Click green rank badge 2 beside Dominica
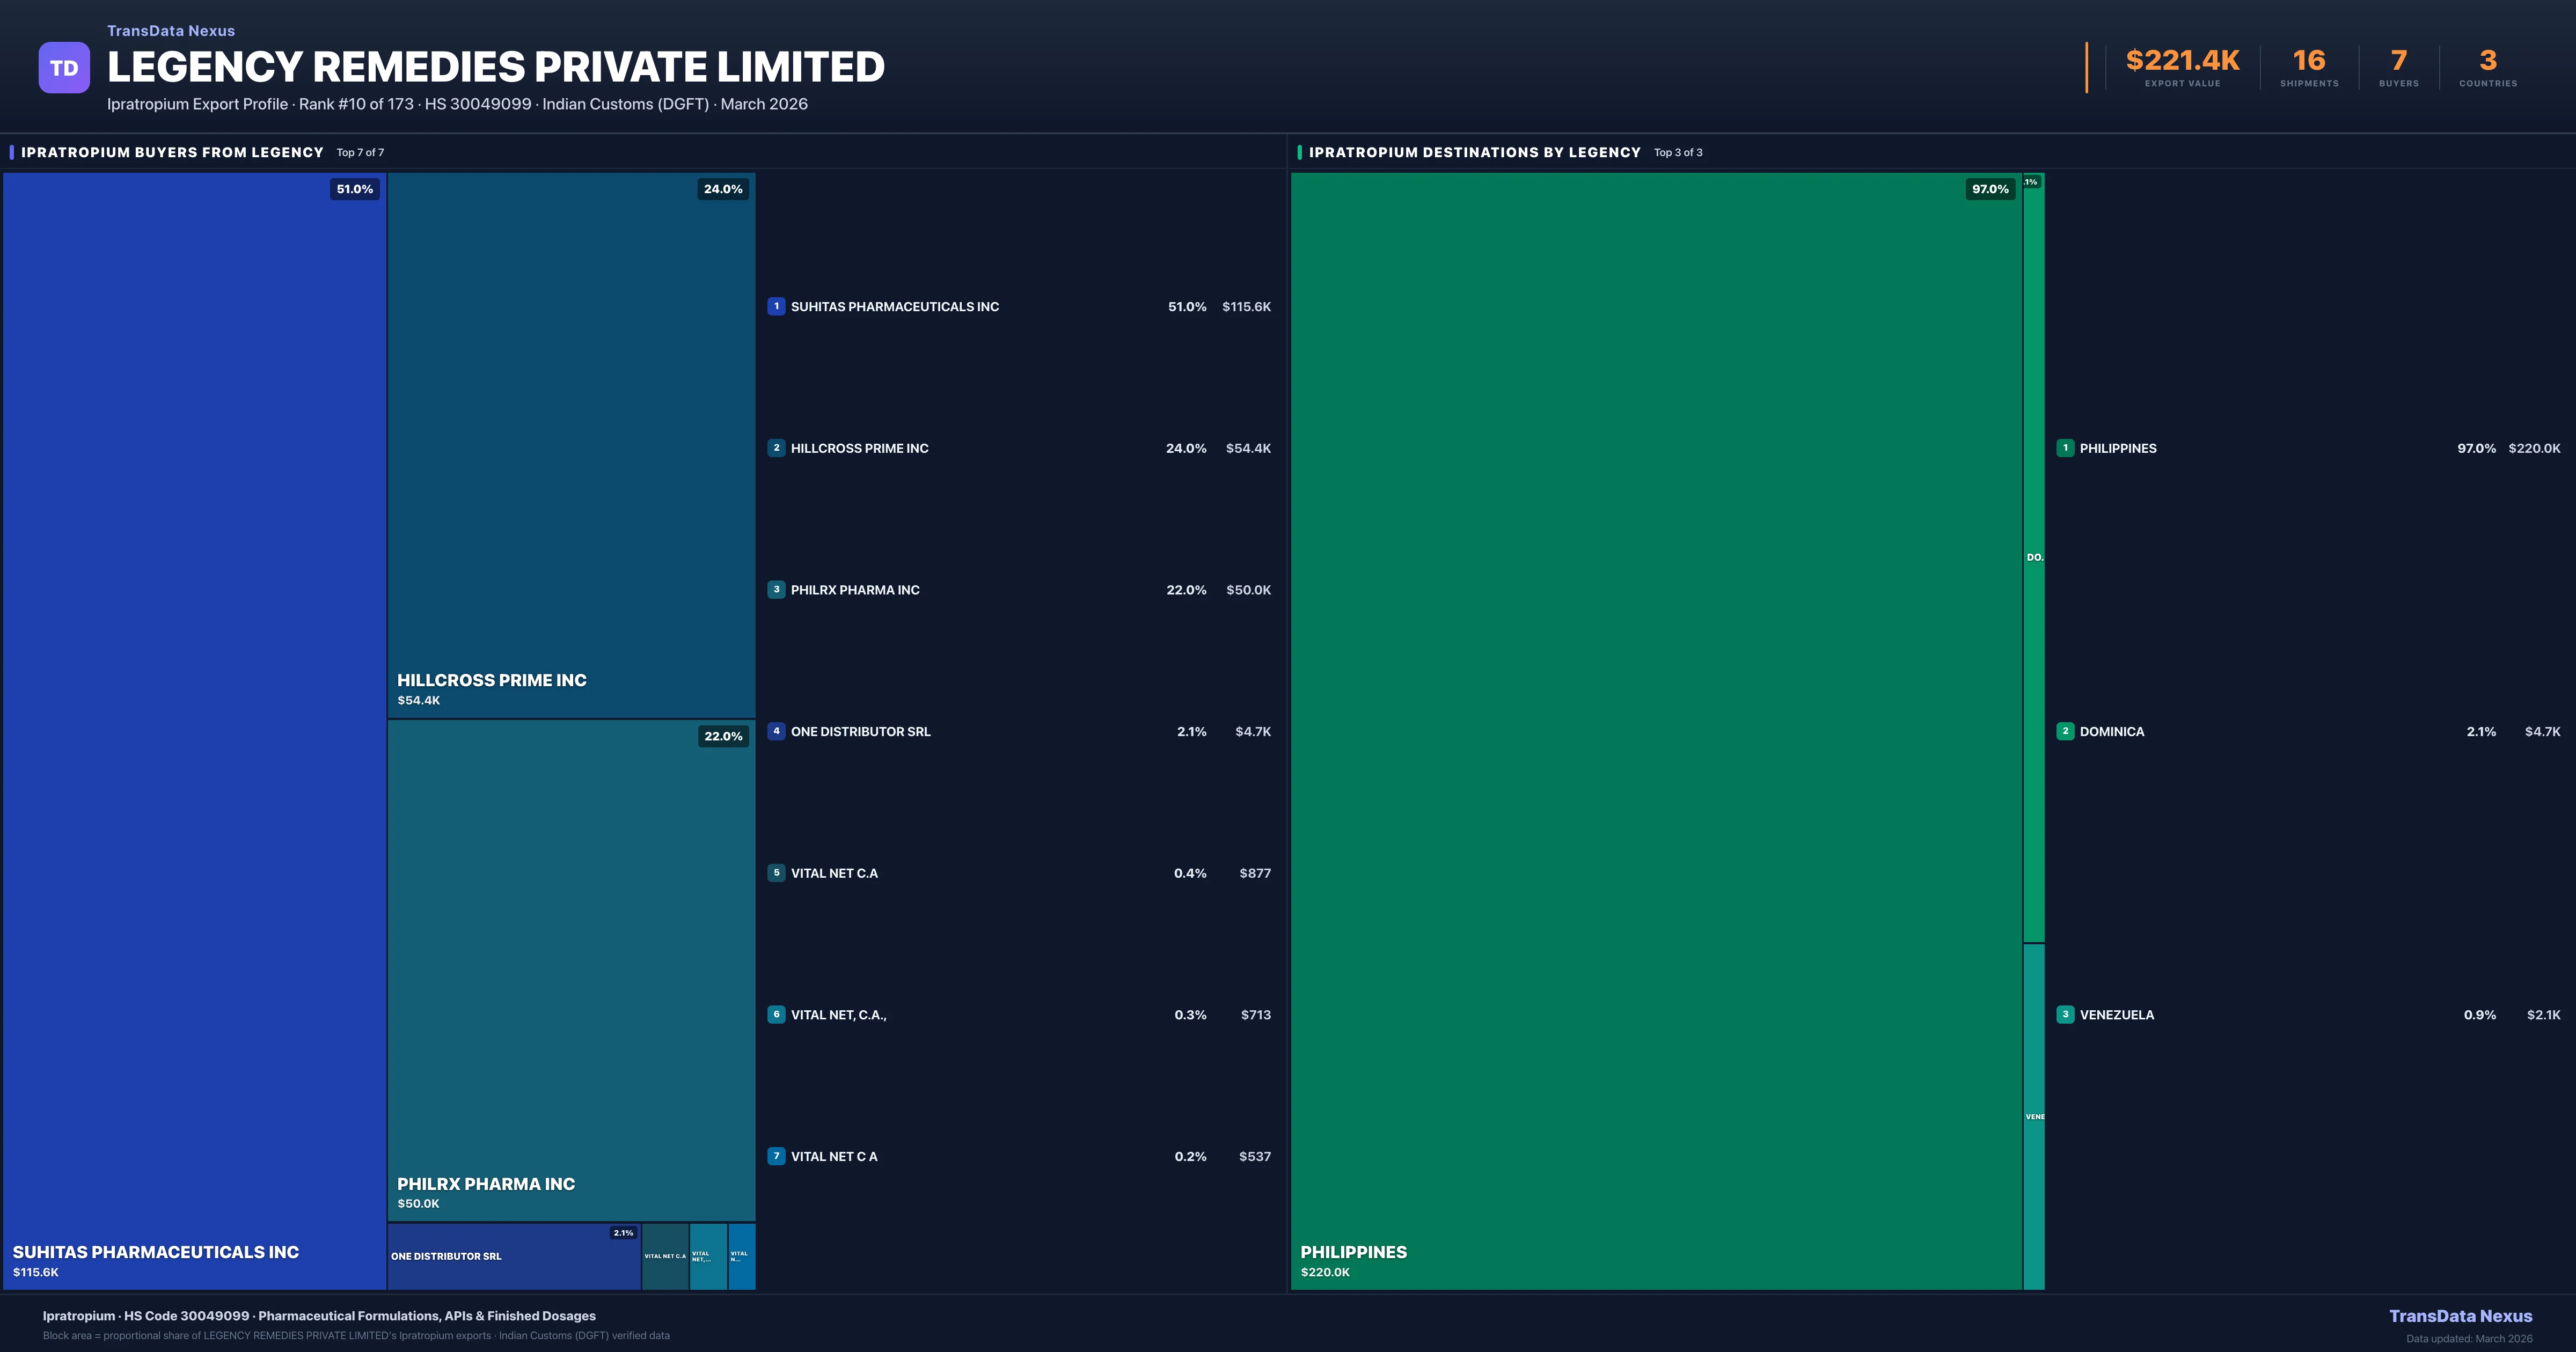 click(2065, 731)
